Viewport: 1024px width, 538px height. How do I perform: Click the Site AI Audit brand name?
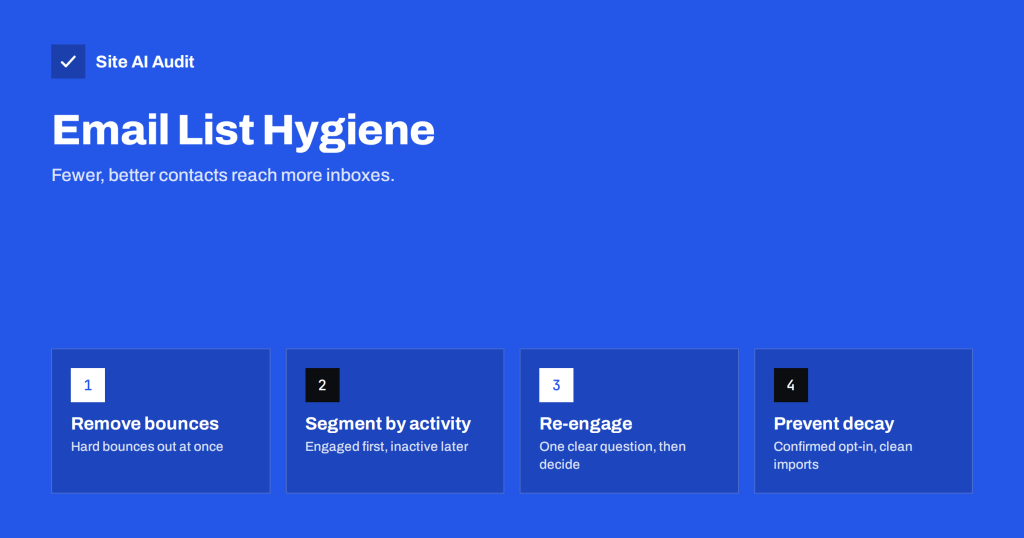[145, 61]
